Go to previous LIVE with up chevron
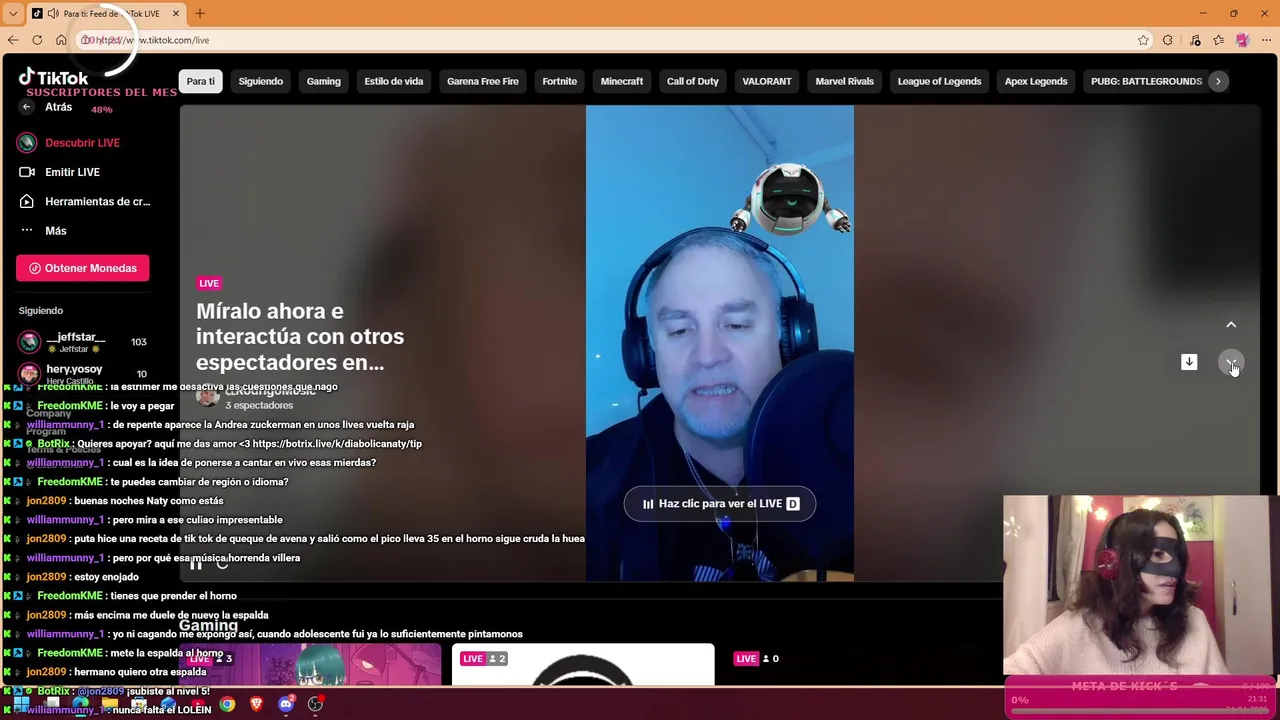Screen dimensions: 1280x720 click(1231, 325)
